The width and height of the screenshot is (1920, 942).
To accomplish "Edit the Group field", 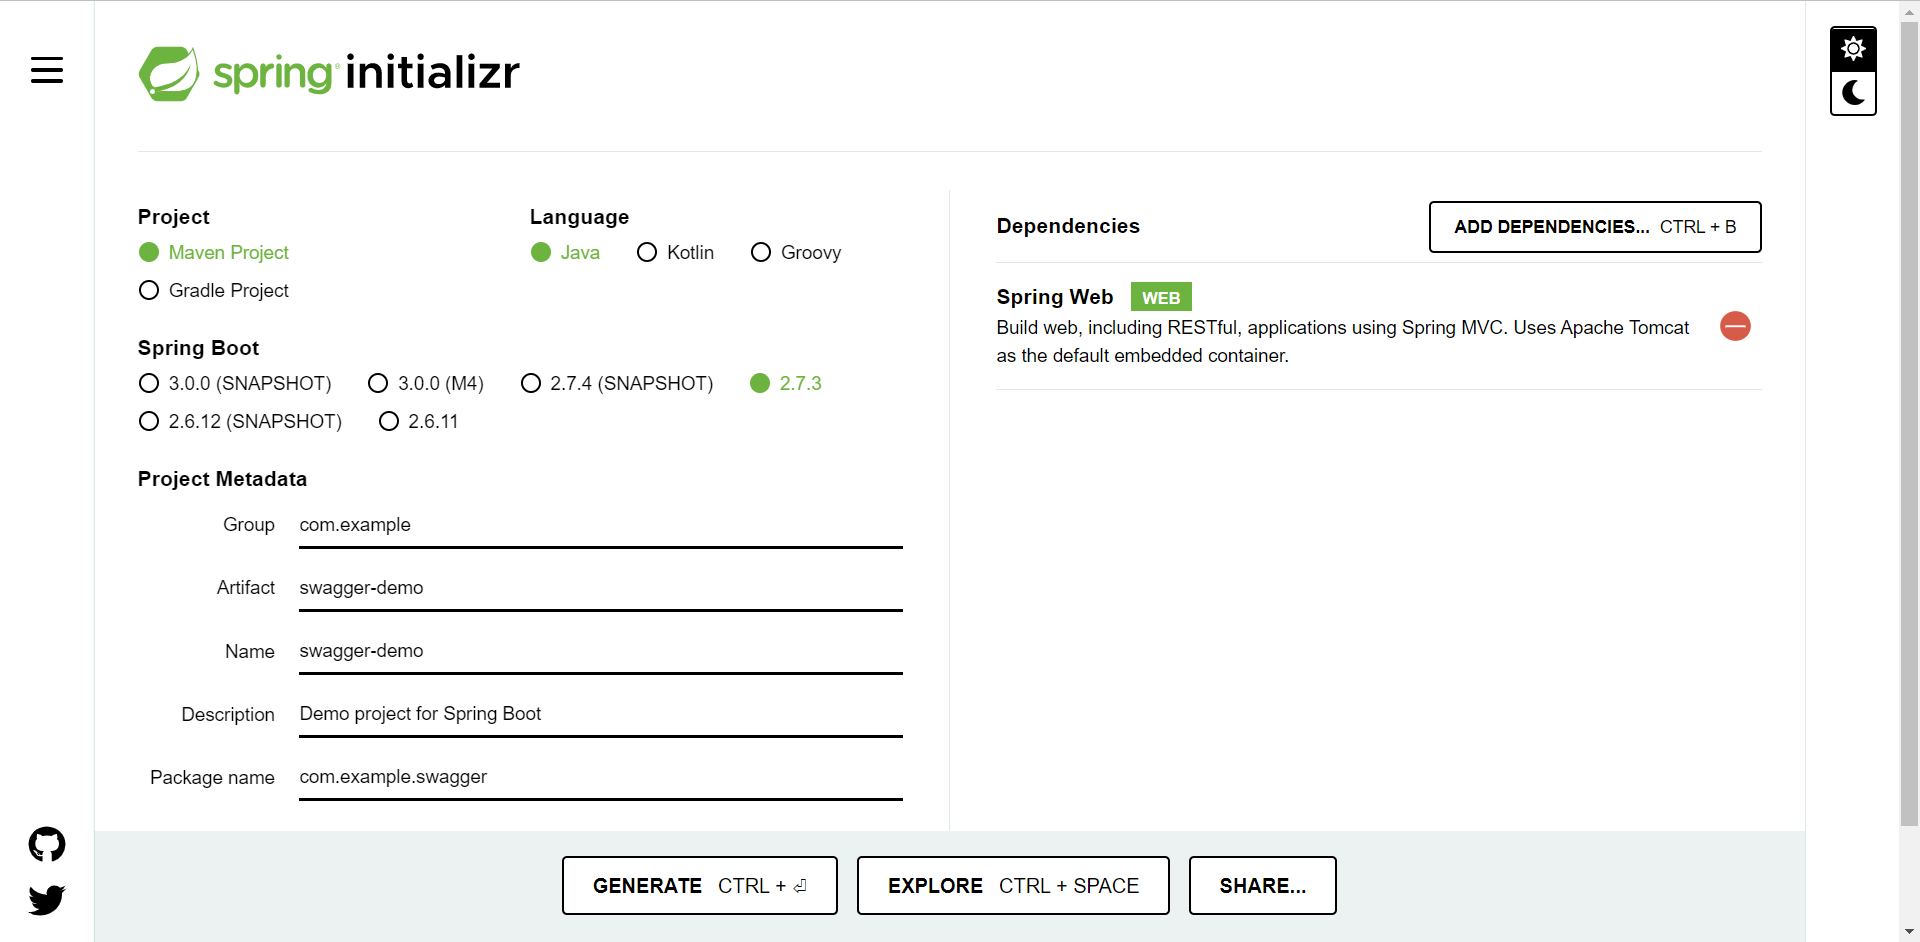I will coord(601,525).
